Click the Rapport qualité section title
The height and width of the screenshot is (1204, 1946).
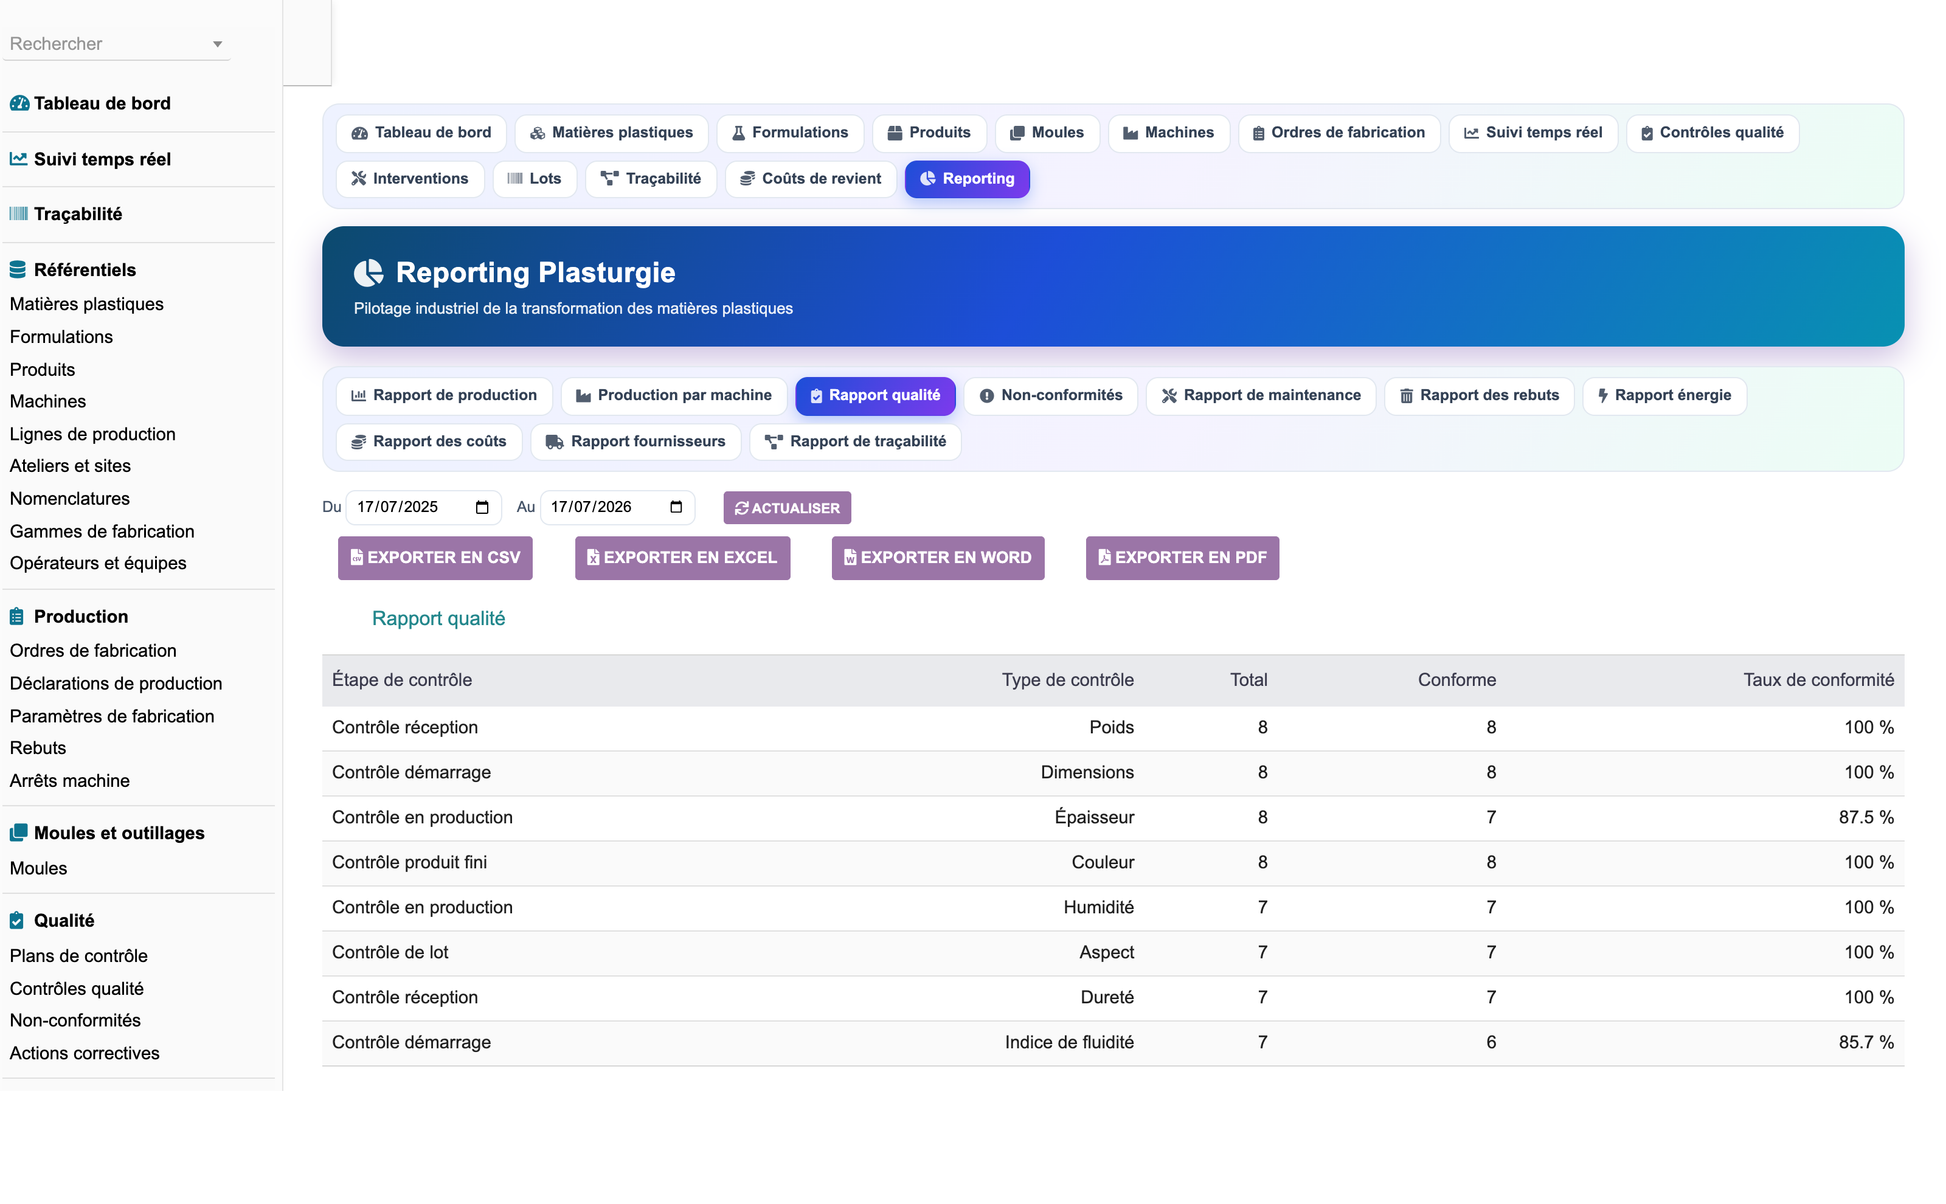point(438,618)
